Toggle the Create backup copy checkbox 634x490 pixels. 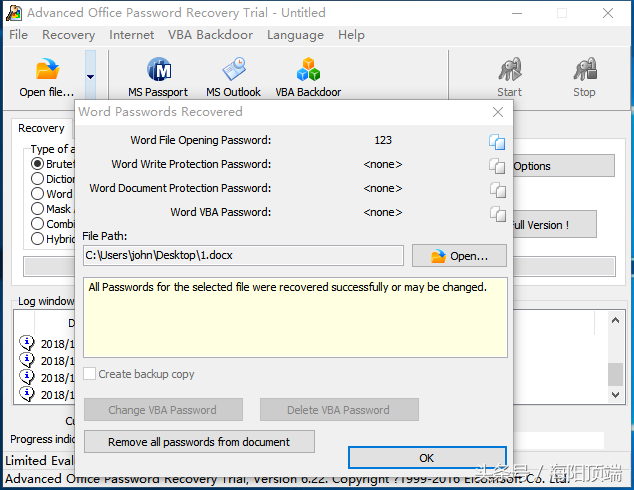click(x=89, y=374)
